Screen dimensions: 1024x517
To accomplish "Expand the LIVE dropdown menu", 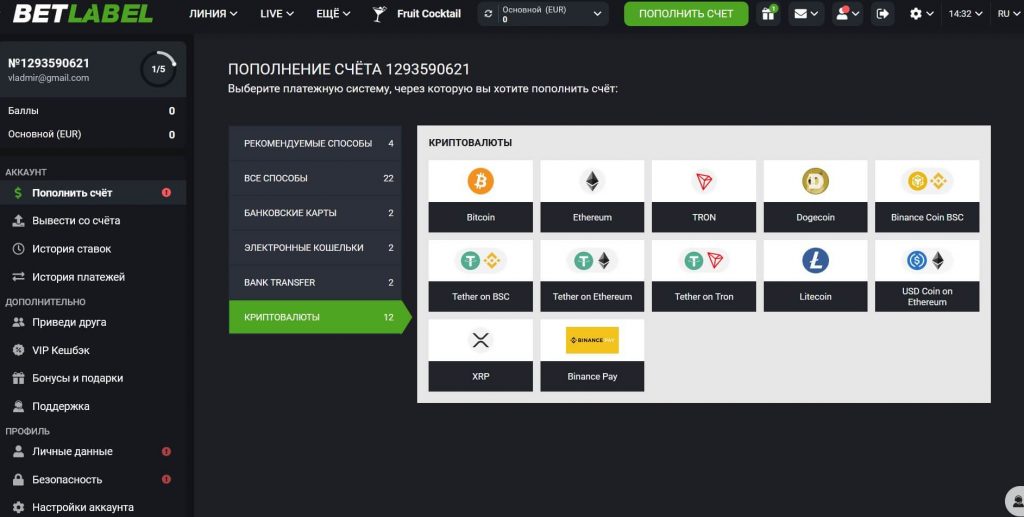I will point(277,14).
